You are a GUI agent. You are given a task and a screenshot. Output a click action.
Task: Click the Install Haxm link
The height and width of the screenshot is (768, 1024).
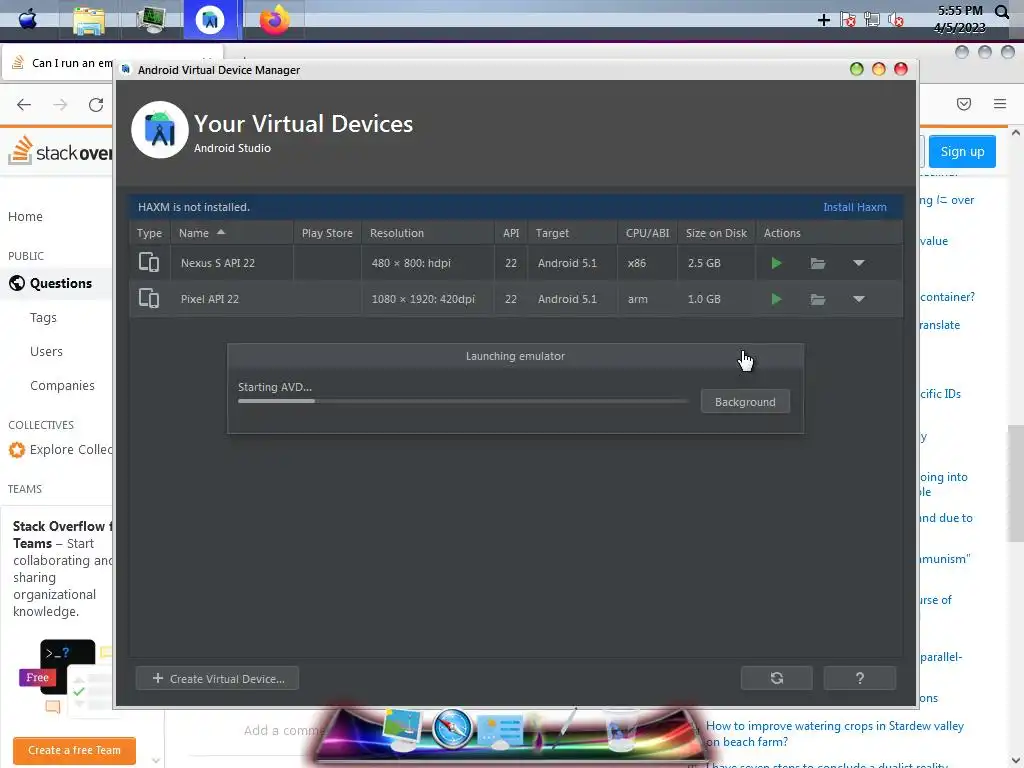(x=855, y=207)
